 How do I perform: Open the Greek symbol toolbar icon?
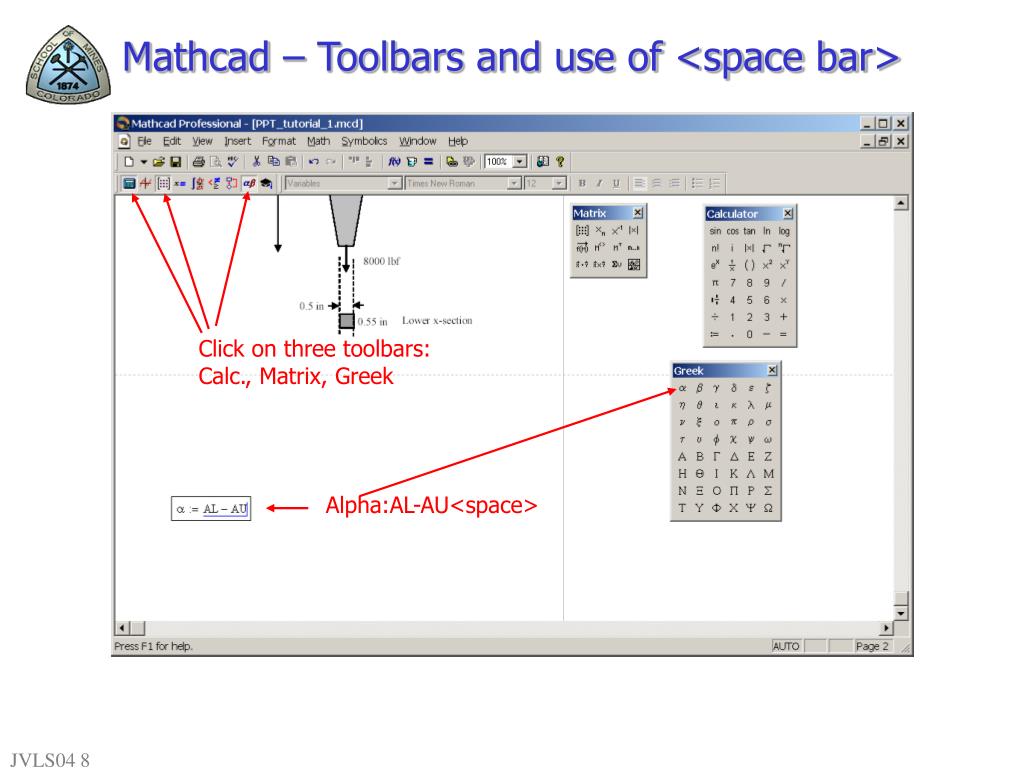249,184
